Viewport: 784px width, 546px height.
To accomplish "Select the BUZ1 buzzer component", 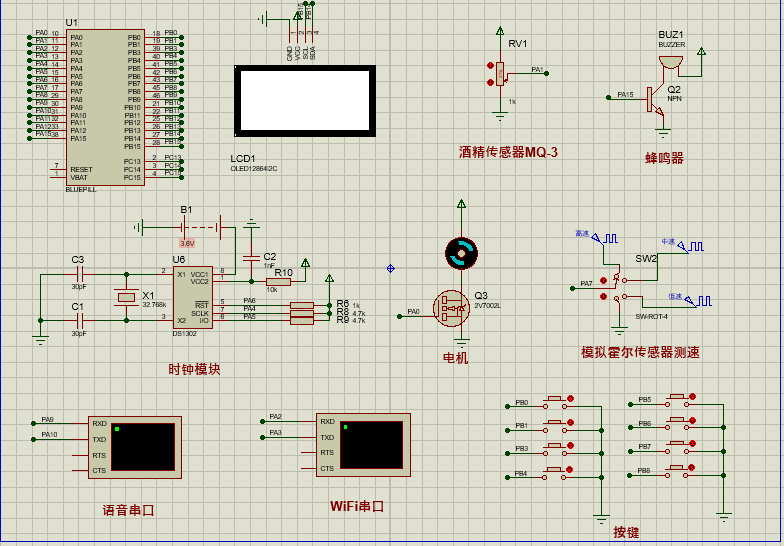I will pyautogui.click(x=670, y=62).
